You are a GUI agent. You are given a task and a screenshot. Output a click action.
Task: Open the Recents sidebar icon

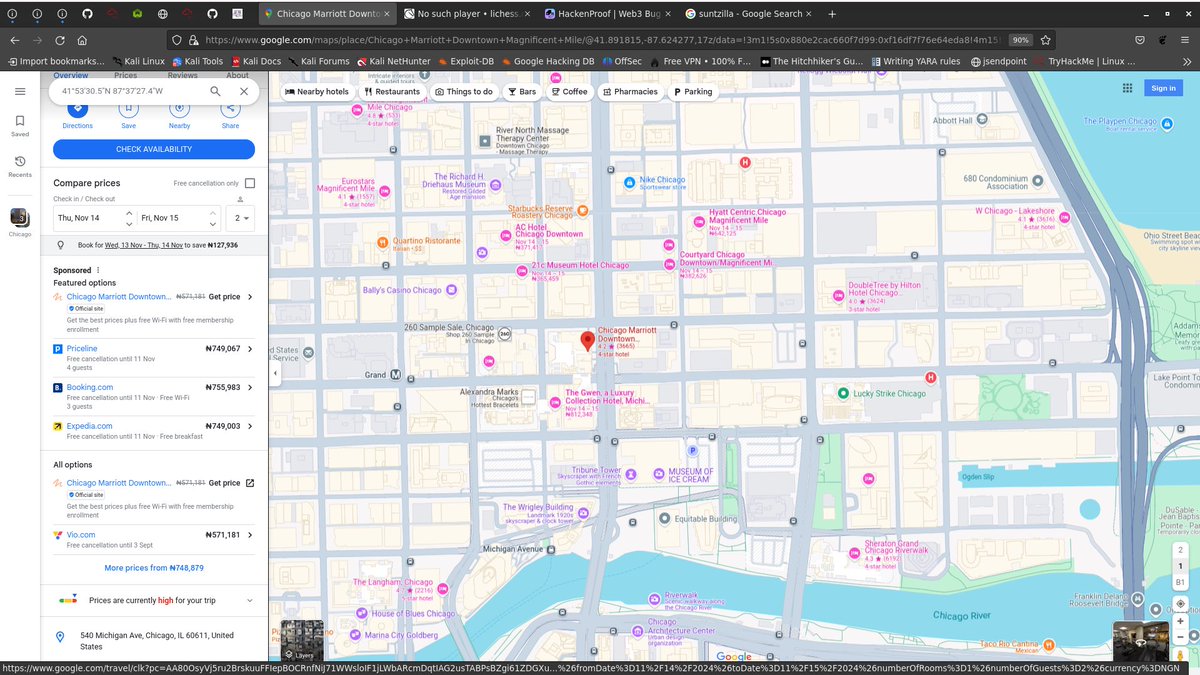(x=20, y=166)
